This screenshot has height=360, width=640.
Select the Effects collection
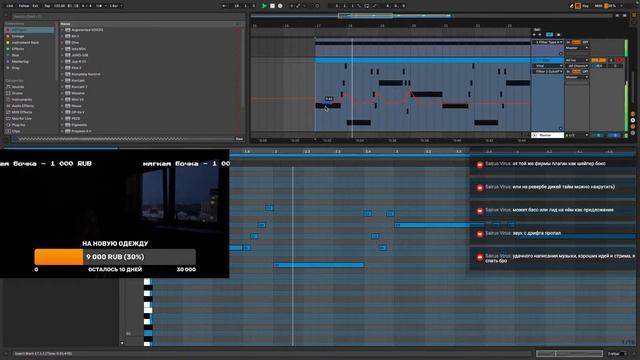pos(18,49)
